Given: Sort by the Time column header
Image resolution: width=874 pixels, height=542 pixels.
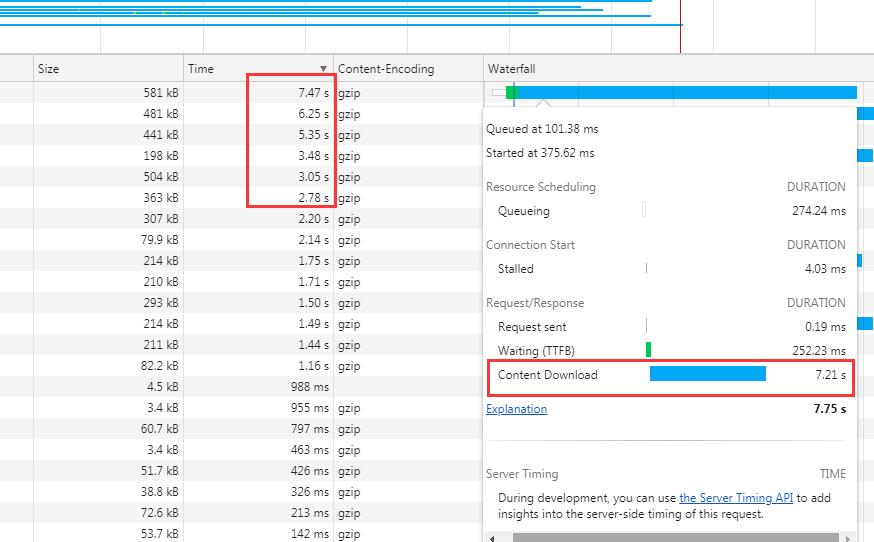Looking at the screenshot, I should (x=258, y=69).
